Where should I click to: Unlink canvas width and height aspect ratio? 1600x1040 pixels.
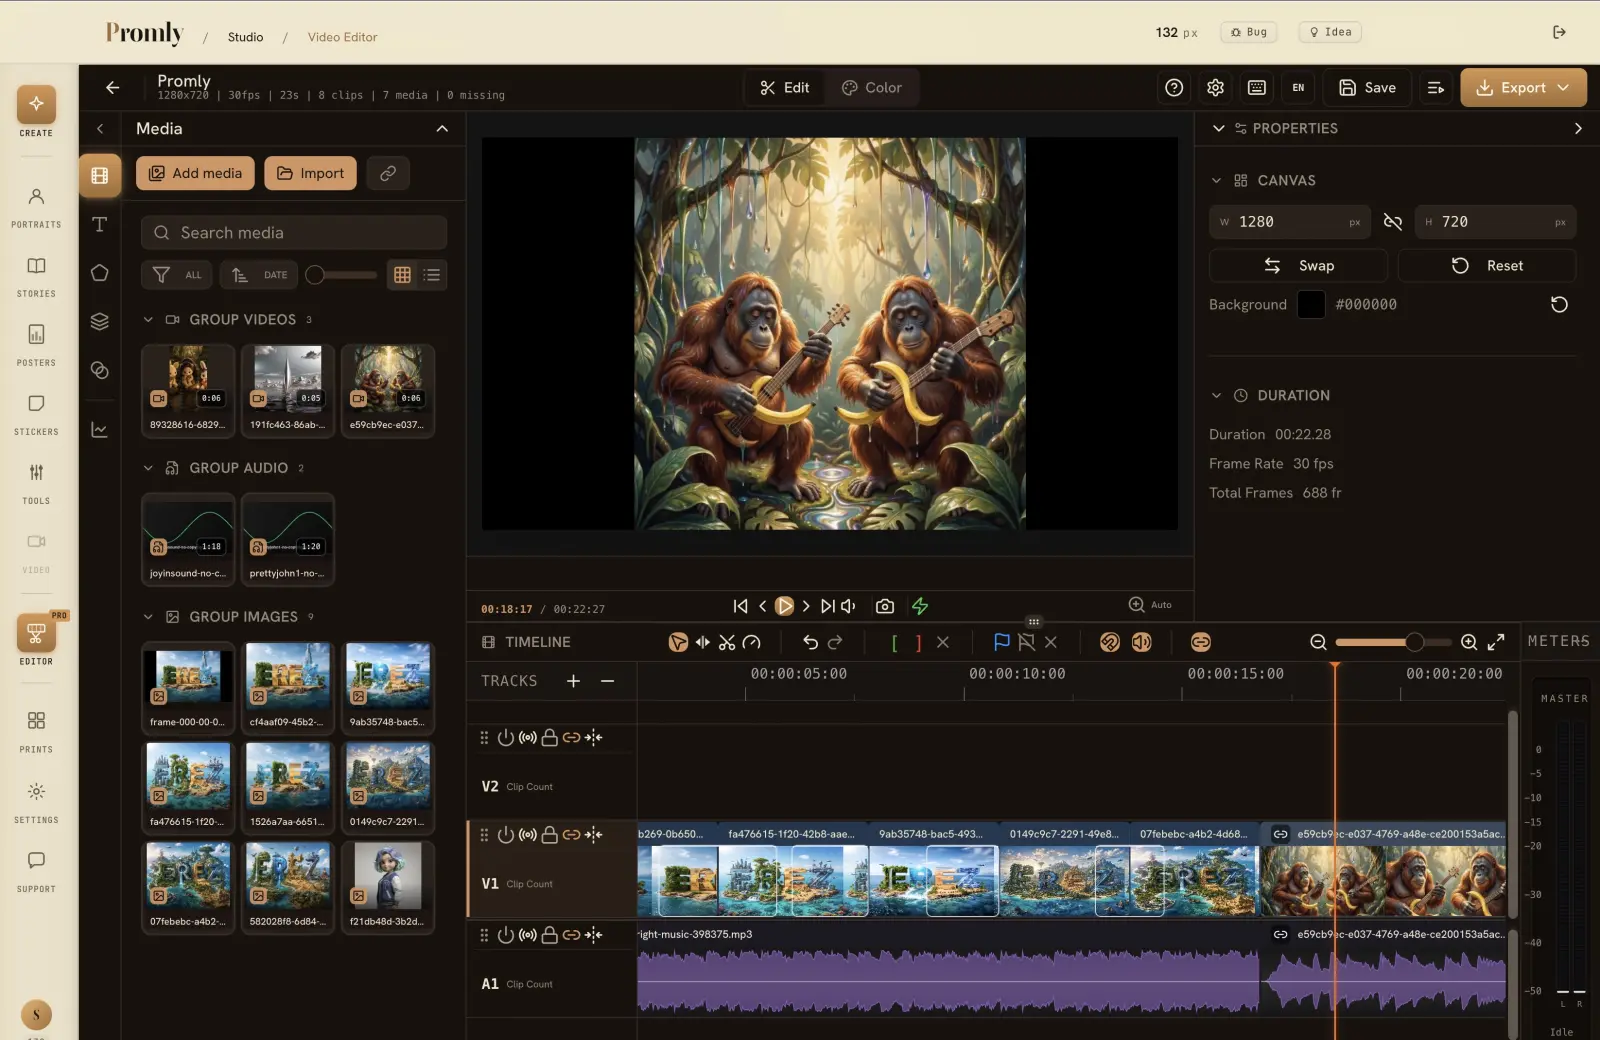[1392, 222]
